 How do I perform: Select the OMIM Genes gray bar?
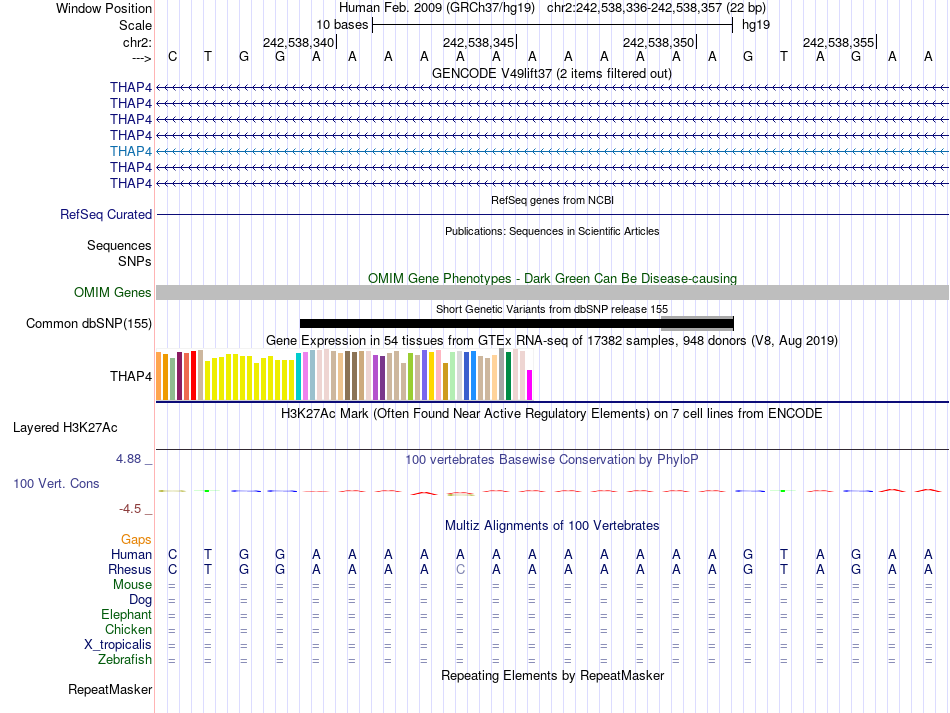(x=552, y=293)
